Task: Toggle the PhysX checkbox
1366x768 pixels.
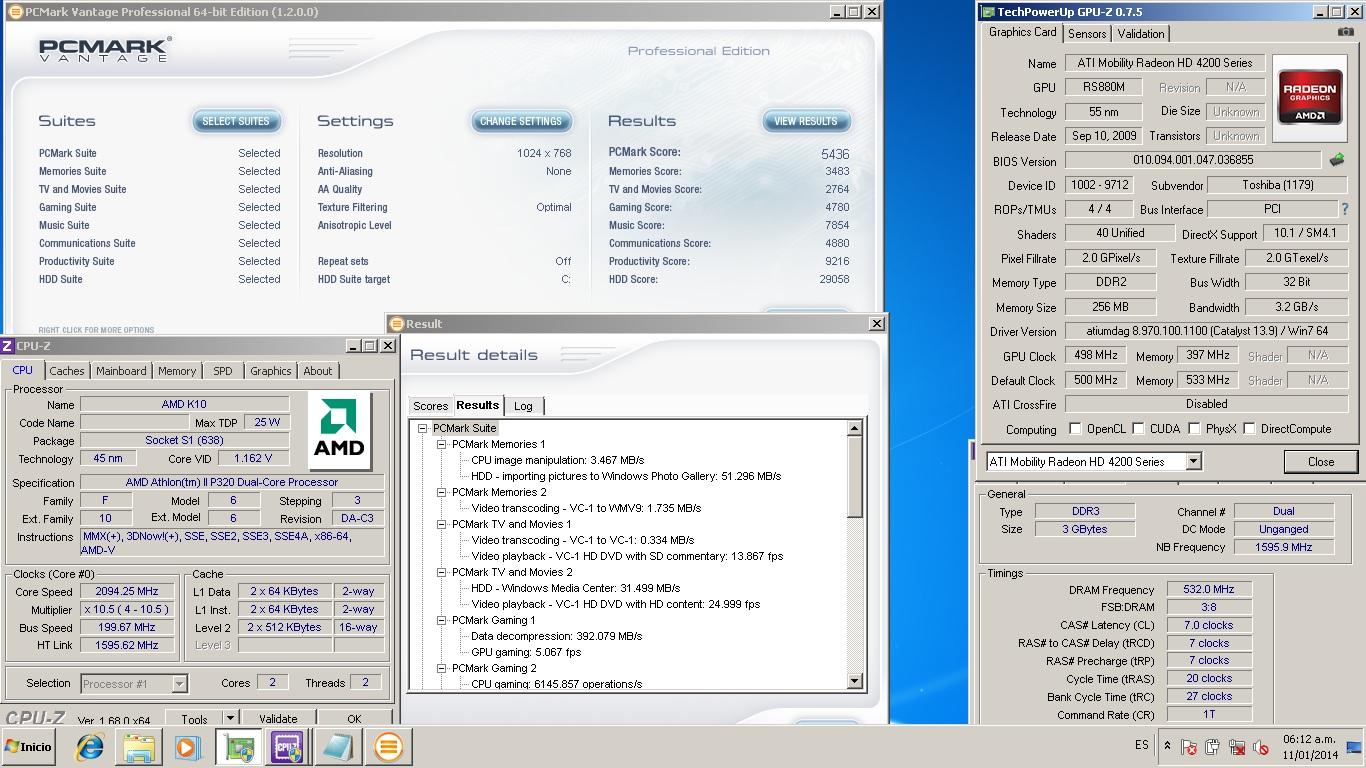Action: click(x=1194, y=429)
